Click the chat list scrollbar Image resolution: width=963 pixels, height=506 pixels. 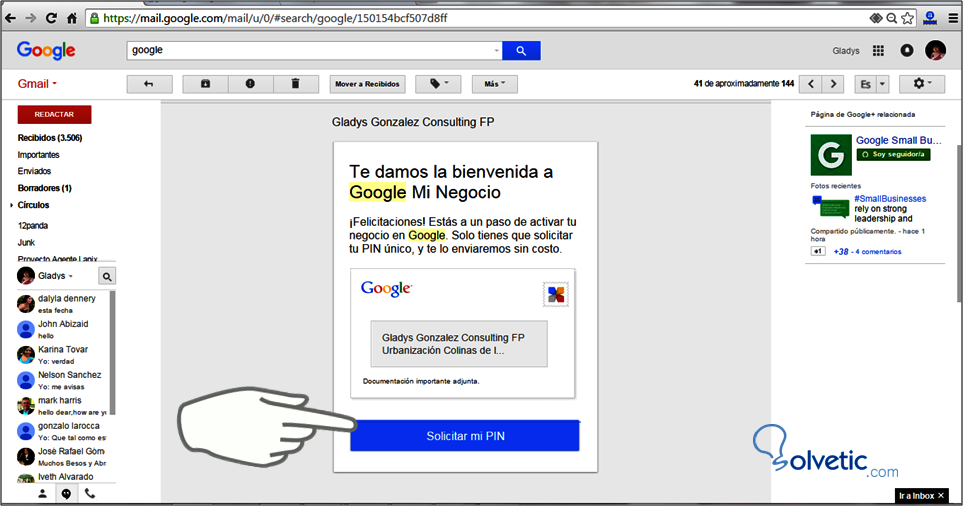(x=112, y=353)
